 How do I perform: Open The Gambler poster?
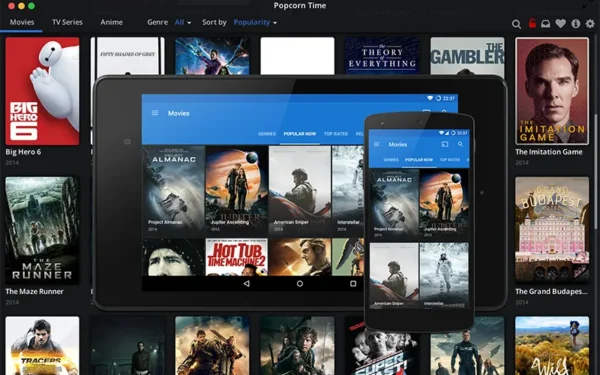(467, 56)
